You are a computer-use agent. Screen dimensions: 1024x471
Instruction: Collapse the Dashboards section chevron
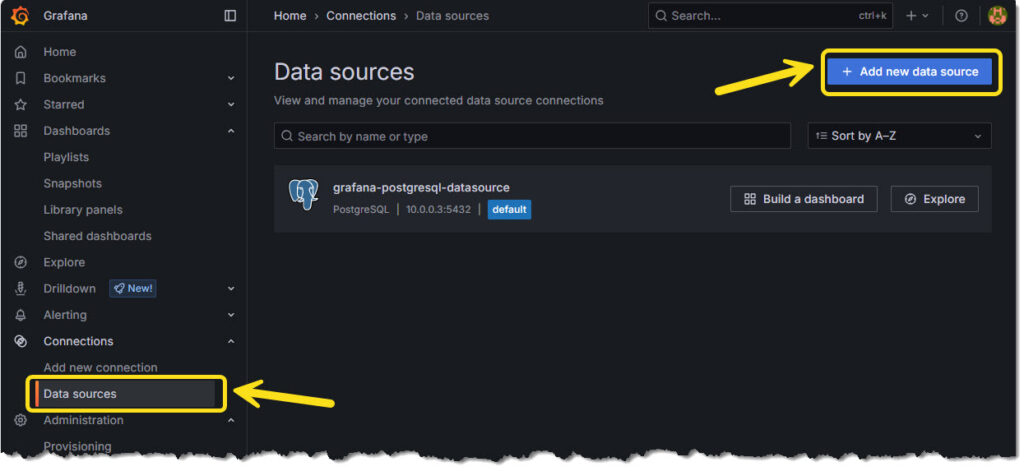pos(231,131)
